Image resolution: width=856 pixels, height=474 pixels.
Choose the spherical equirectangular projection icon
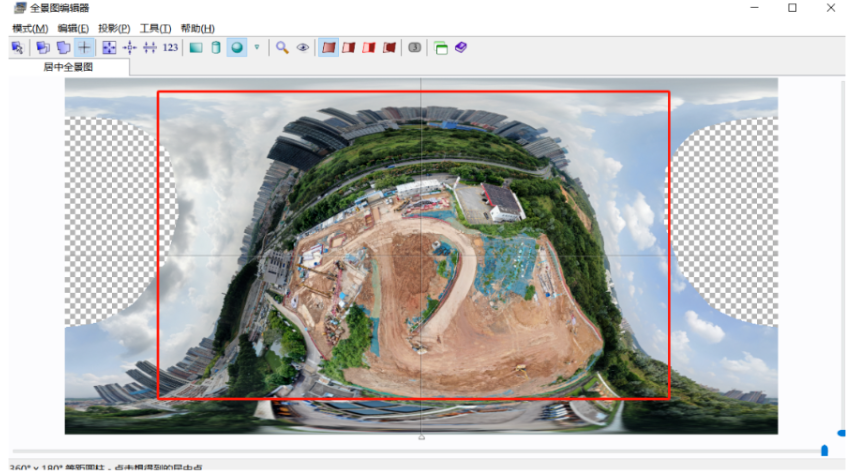237,48
